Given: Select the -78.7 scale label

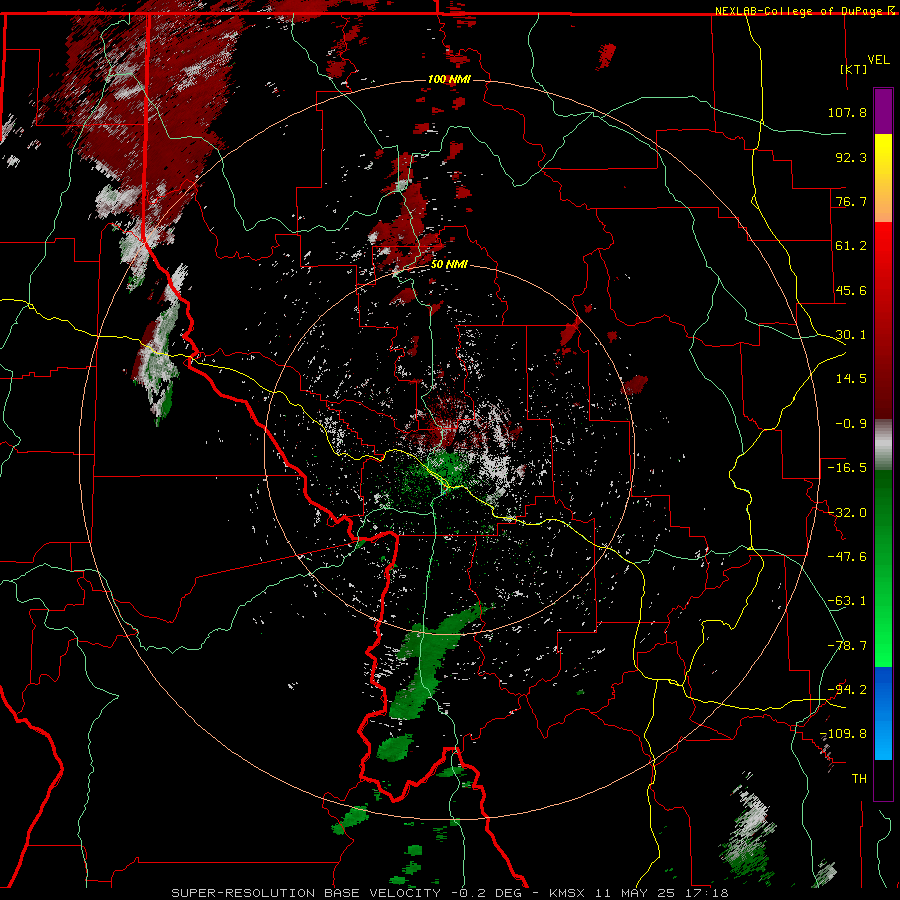Looking at the screenshot, I should click(x=847, y=646).
